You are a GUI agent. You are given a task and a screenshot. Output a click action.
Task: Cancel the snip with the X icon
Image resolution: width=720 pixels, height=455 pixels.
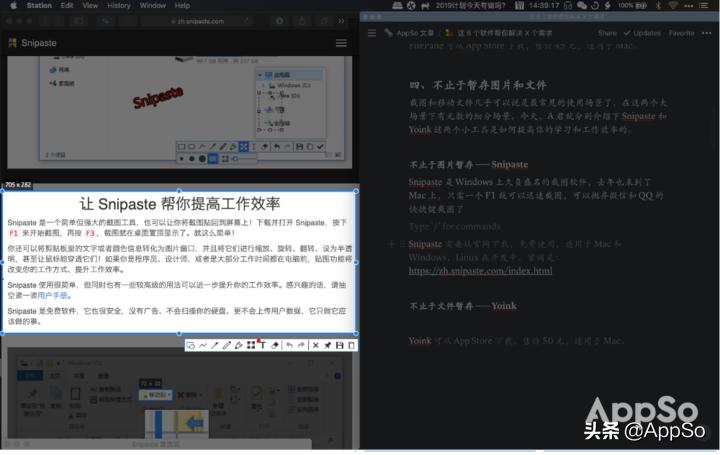[x=316, y=346]
